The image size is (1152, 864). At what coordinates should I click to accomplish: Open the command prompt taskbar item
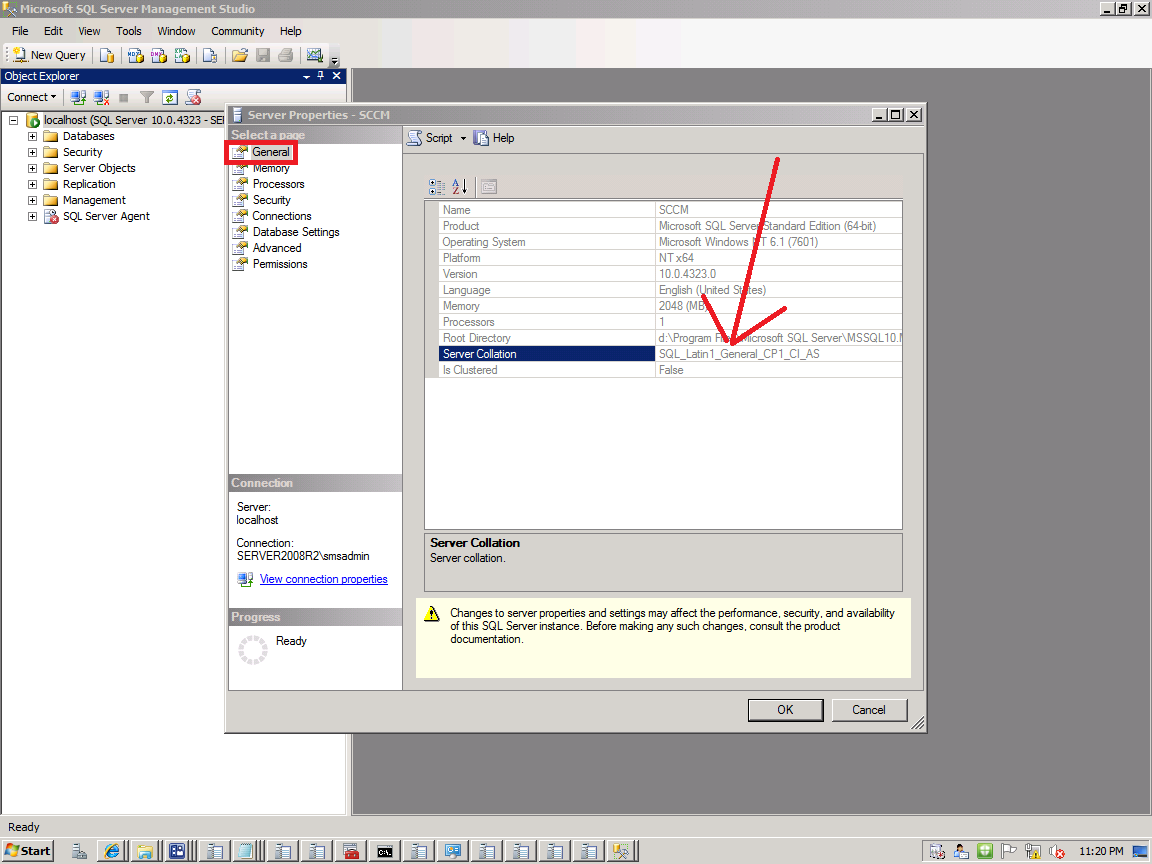[385, 852]
